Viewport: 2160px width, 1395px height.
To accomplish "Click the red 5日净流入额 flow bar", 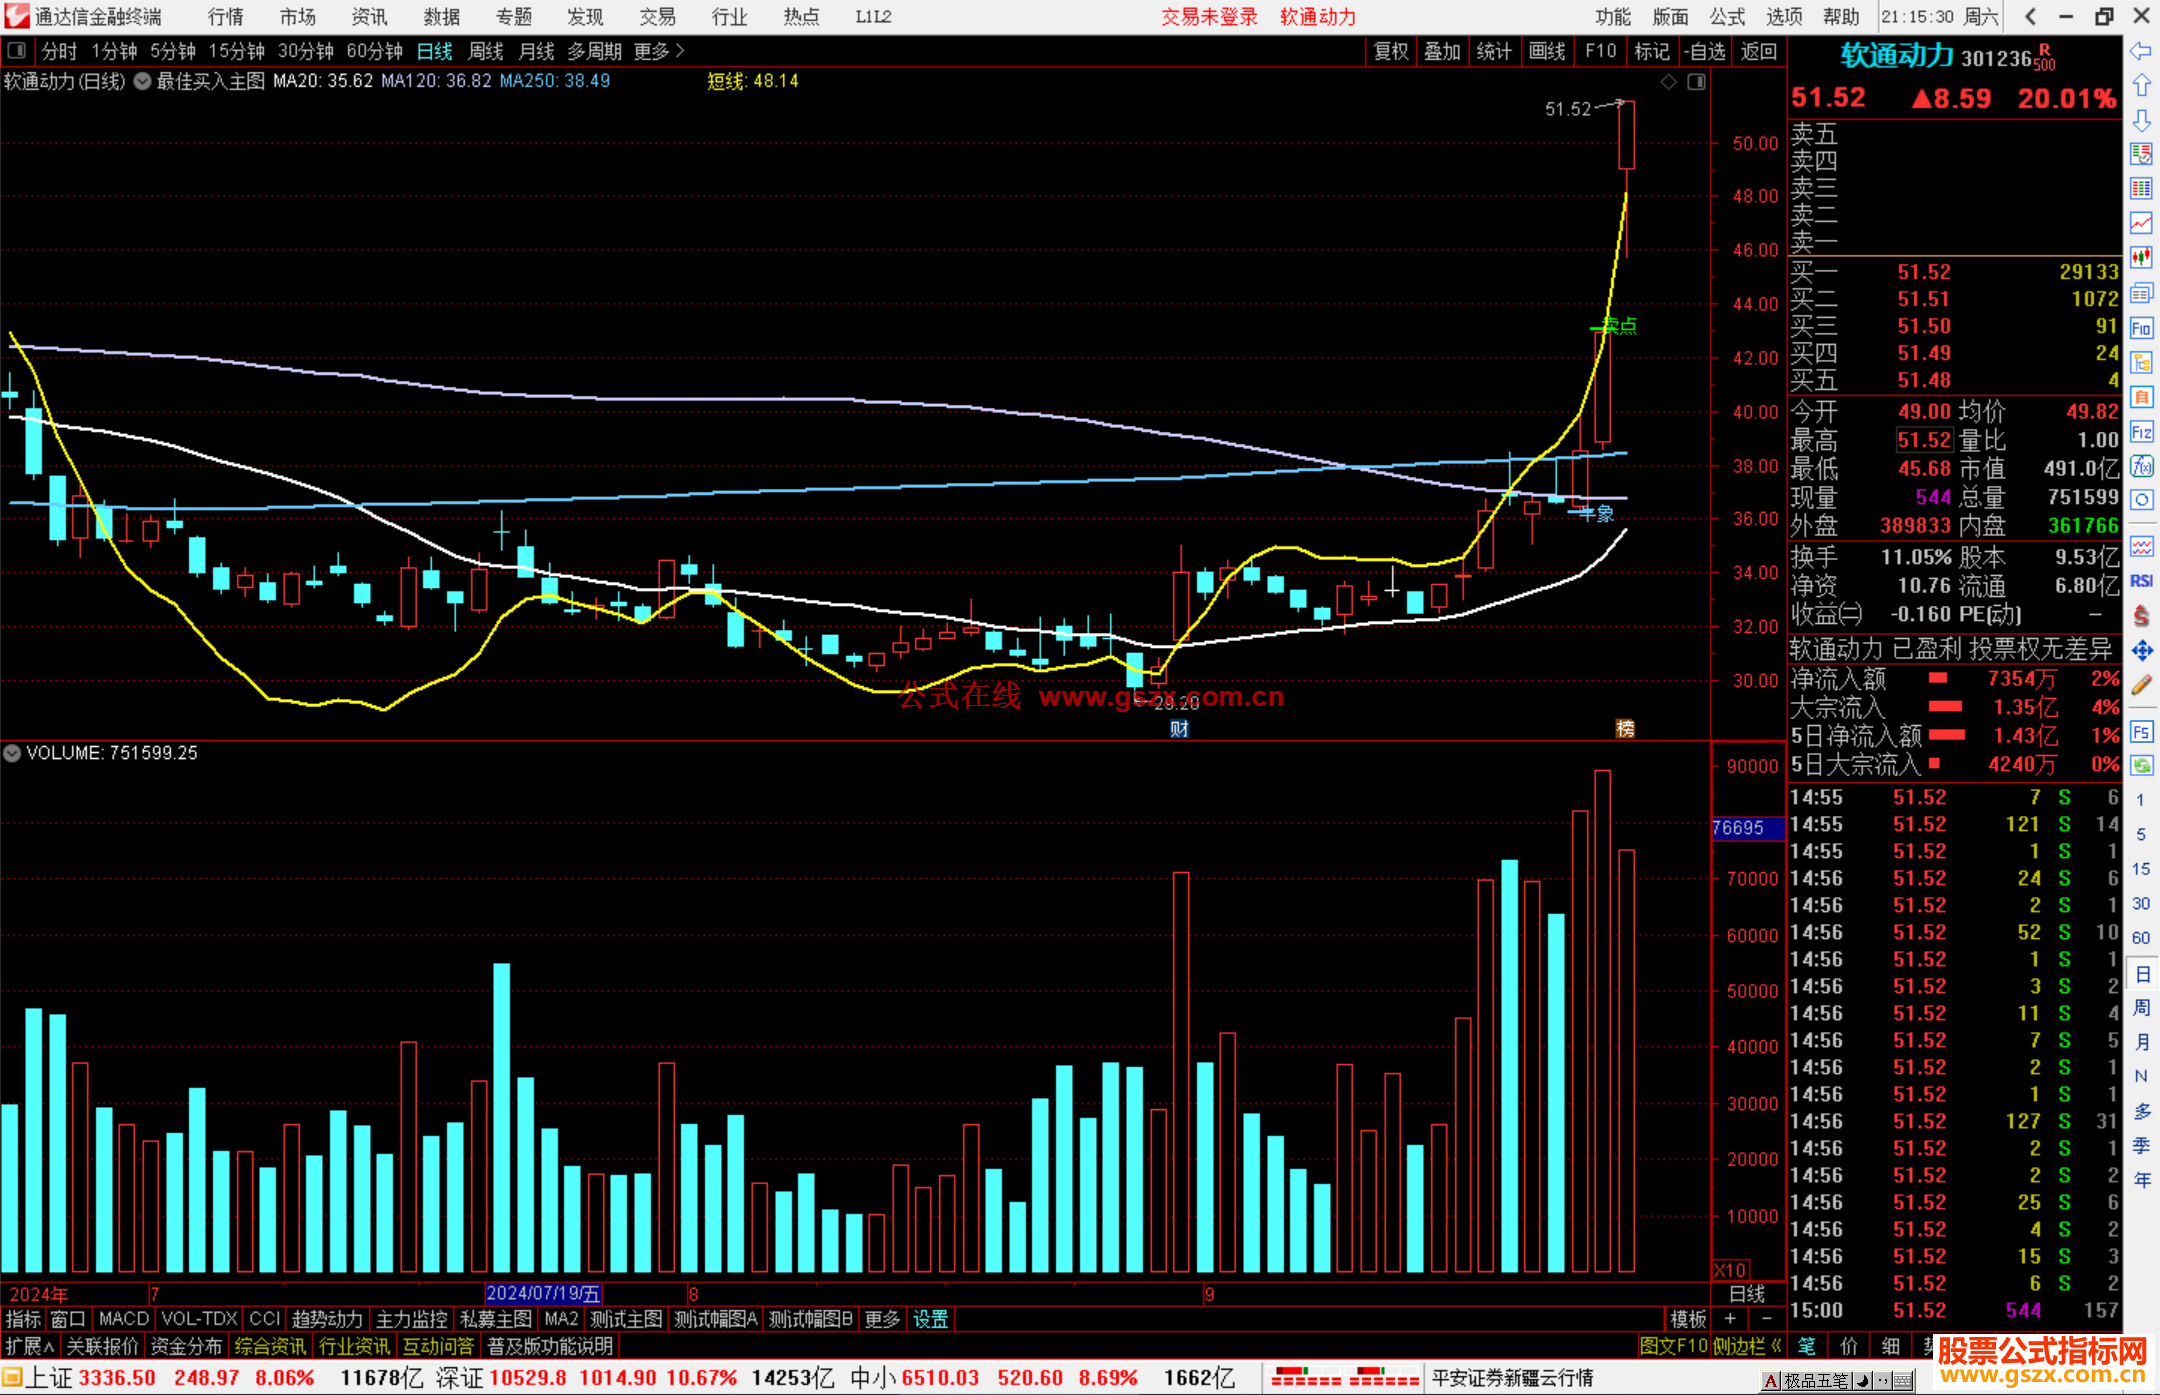I will pyautogui.click(x=1947, y=736).
